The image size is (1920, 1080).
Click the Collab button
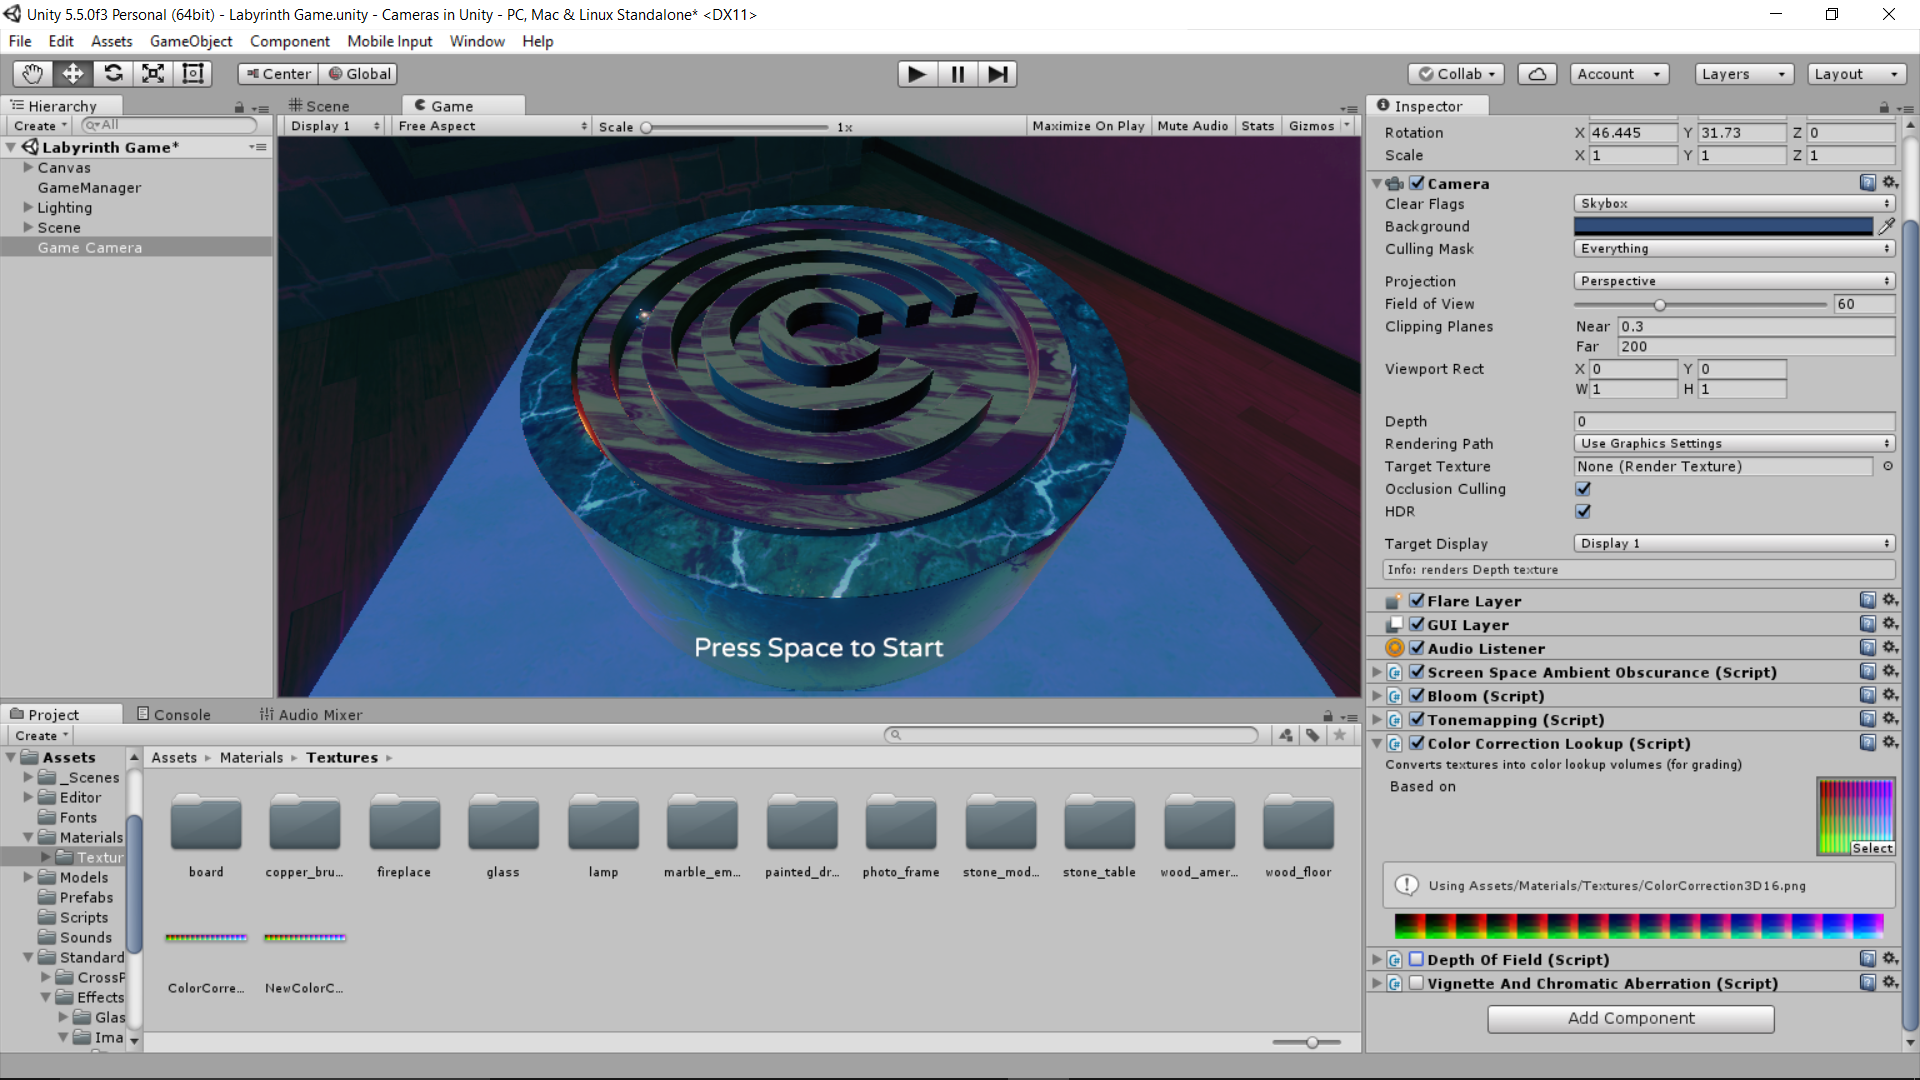click(1457, 74)
